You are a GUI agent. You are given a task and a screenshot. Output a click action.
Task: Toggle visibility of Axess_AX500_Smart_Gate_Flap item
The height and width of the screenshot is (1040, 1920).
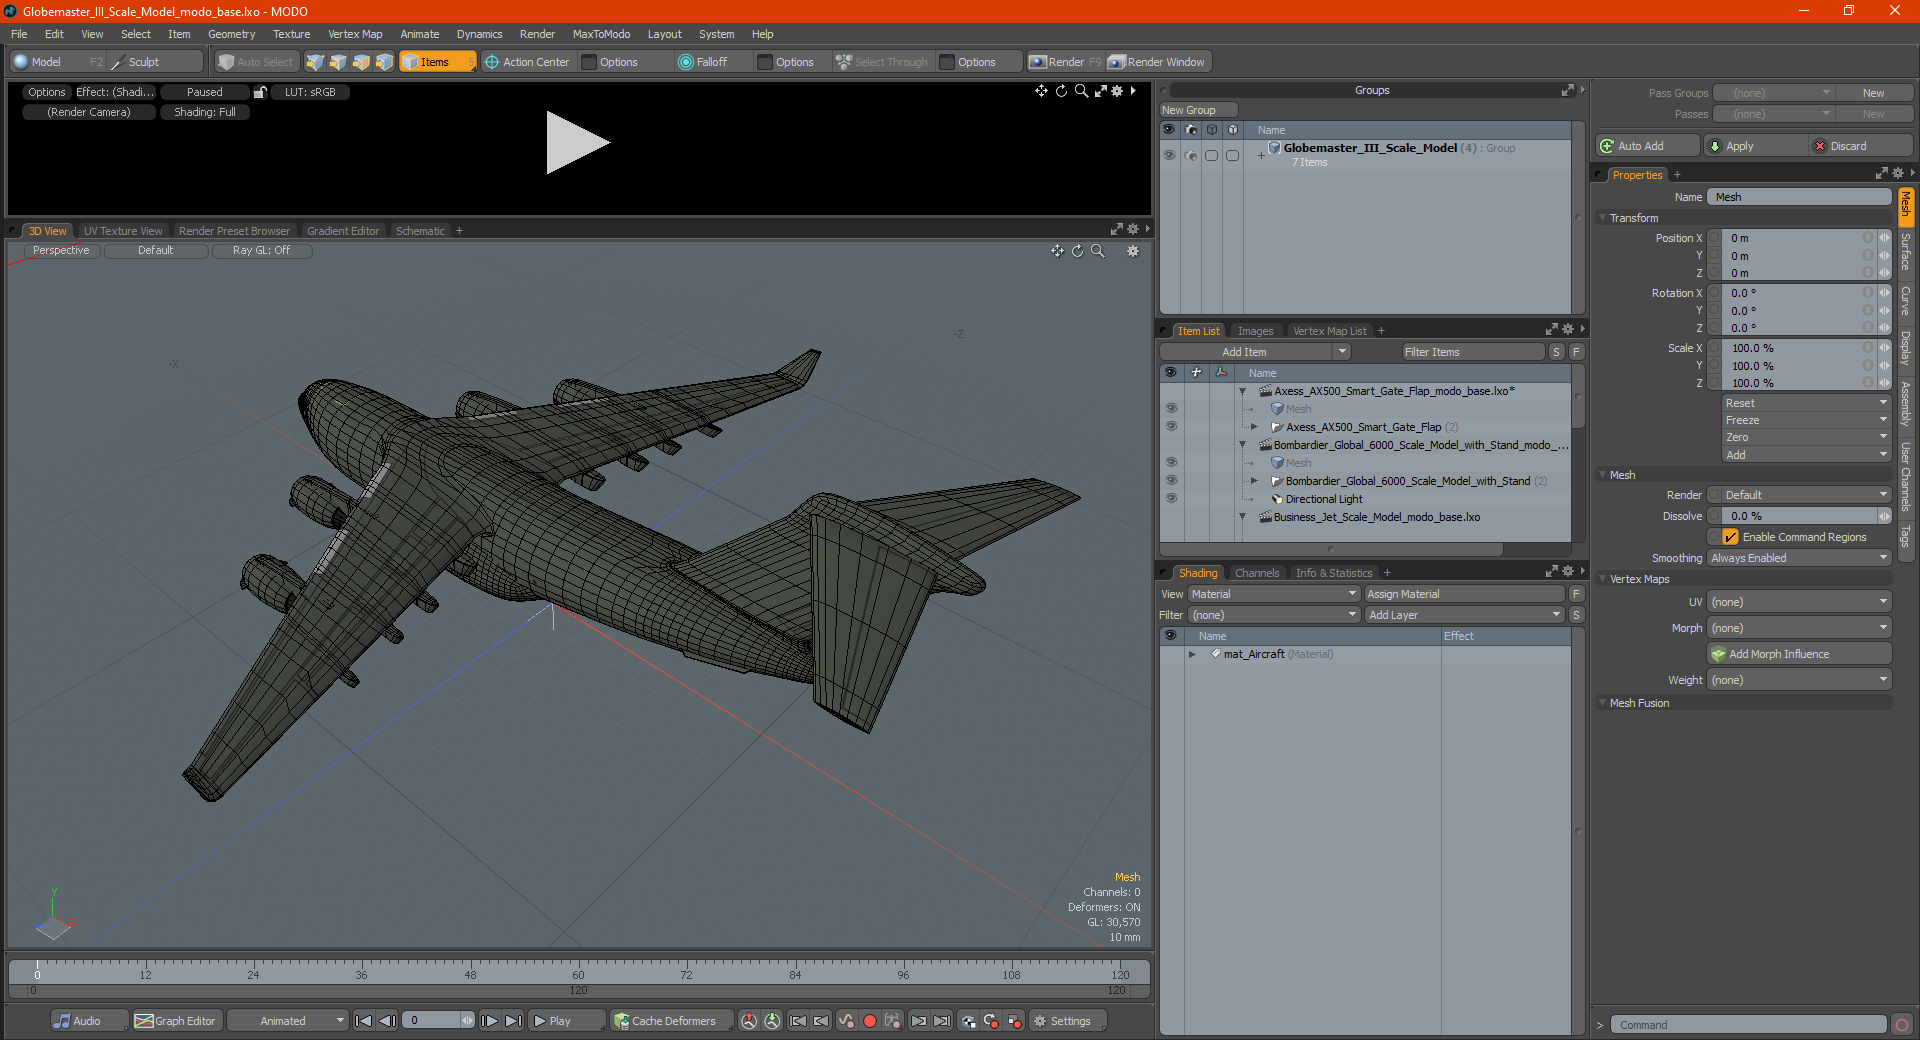[x=1170, y=427]
